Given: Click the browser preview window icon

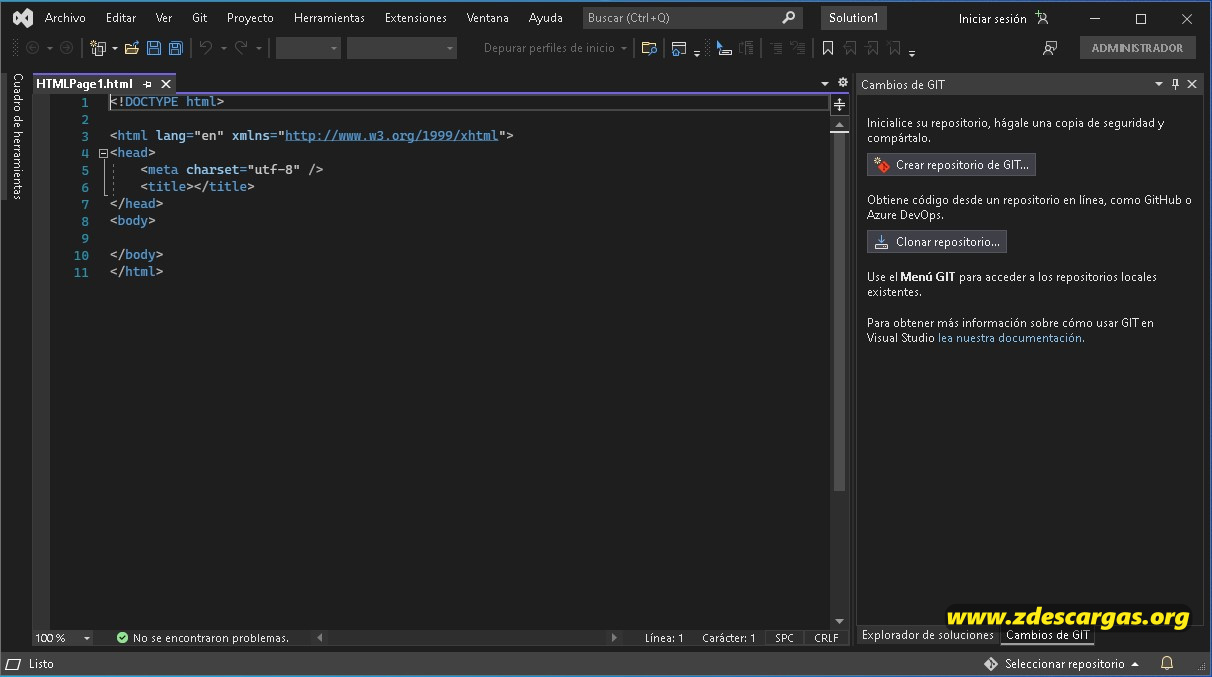Looking at the screenshot, I should (679, 48).
